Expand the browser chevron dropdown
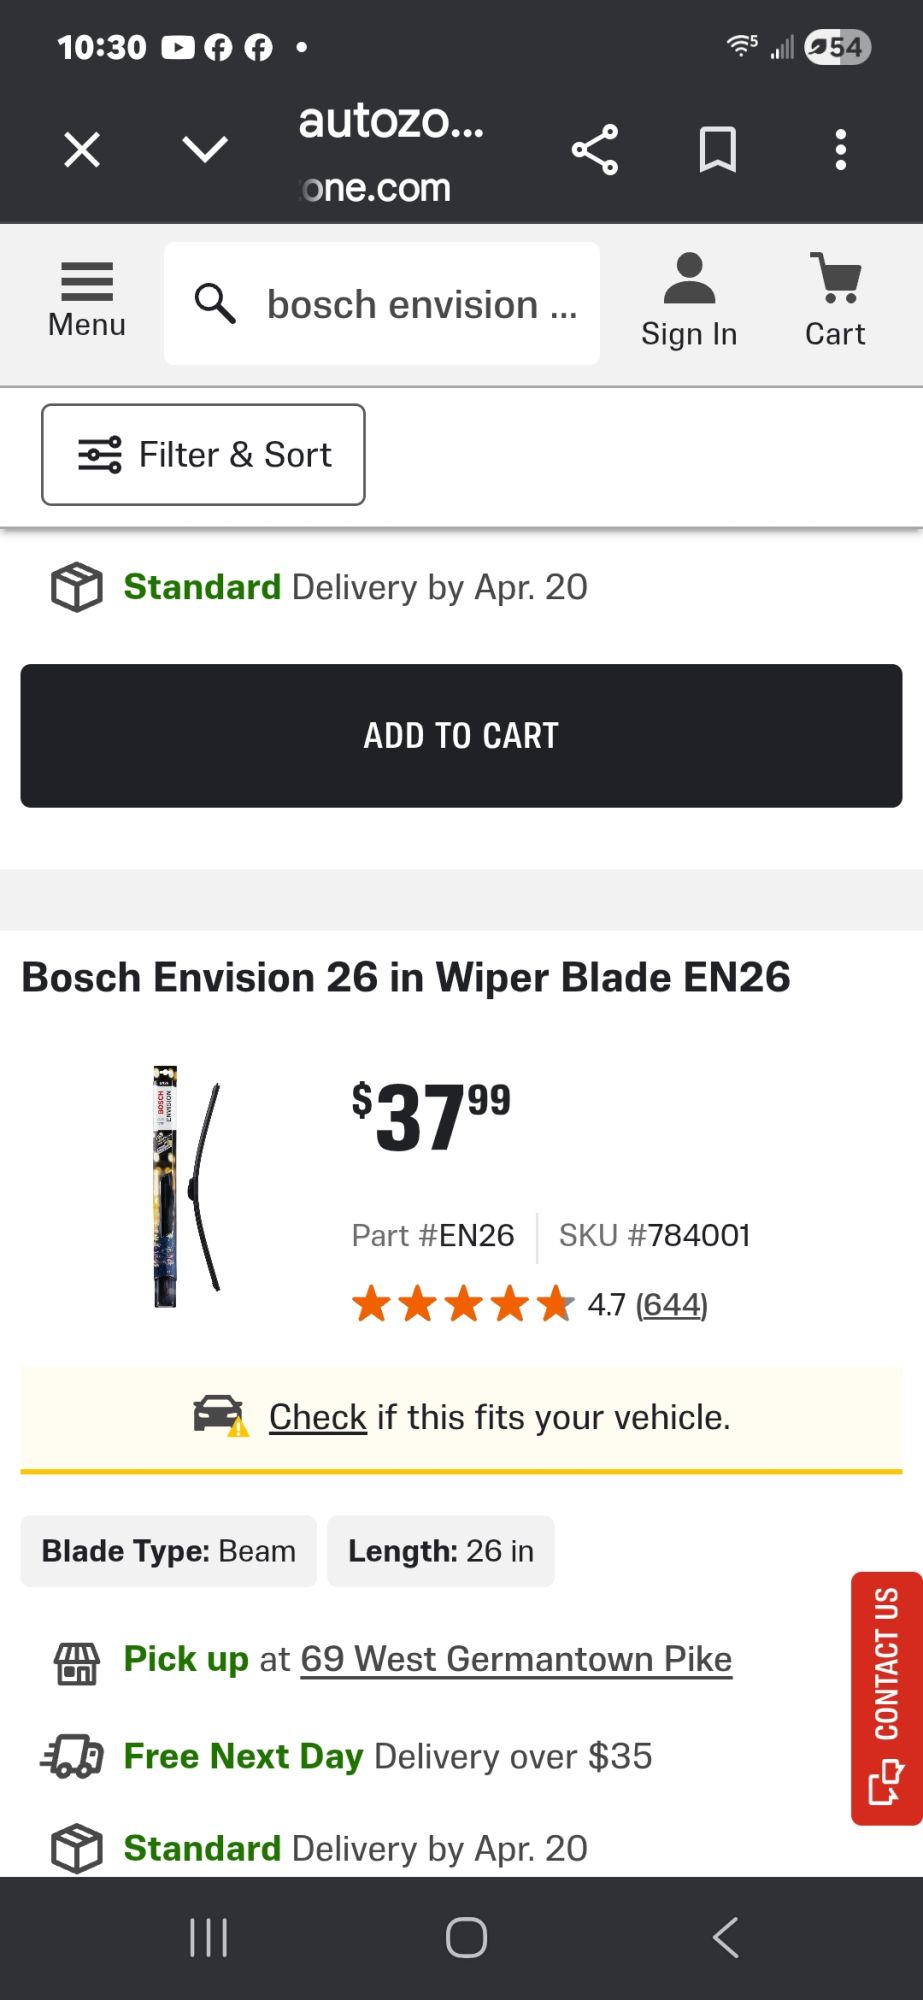The height and width of the screenshot is (2000, 923). 205,150
